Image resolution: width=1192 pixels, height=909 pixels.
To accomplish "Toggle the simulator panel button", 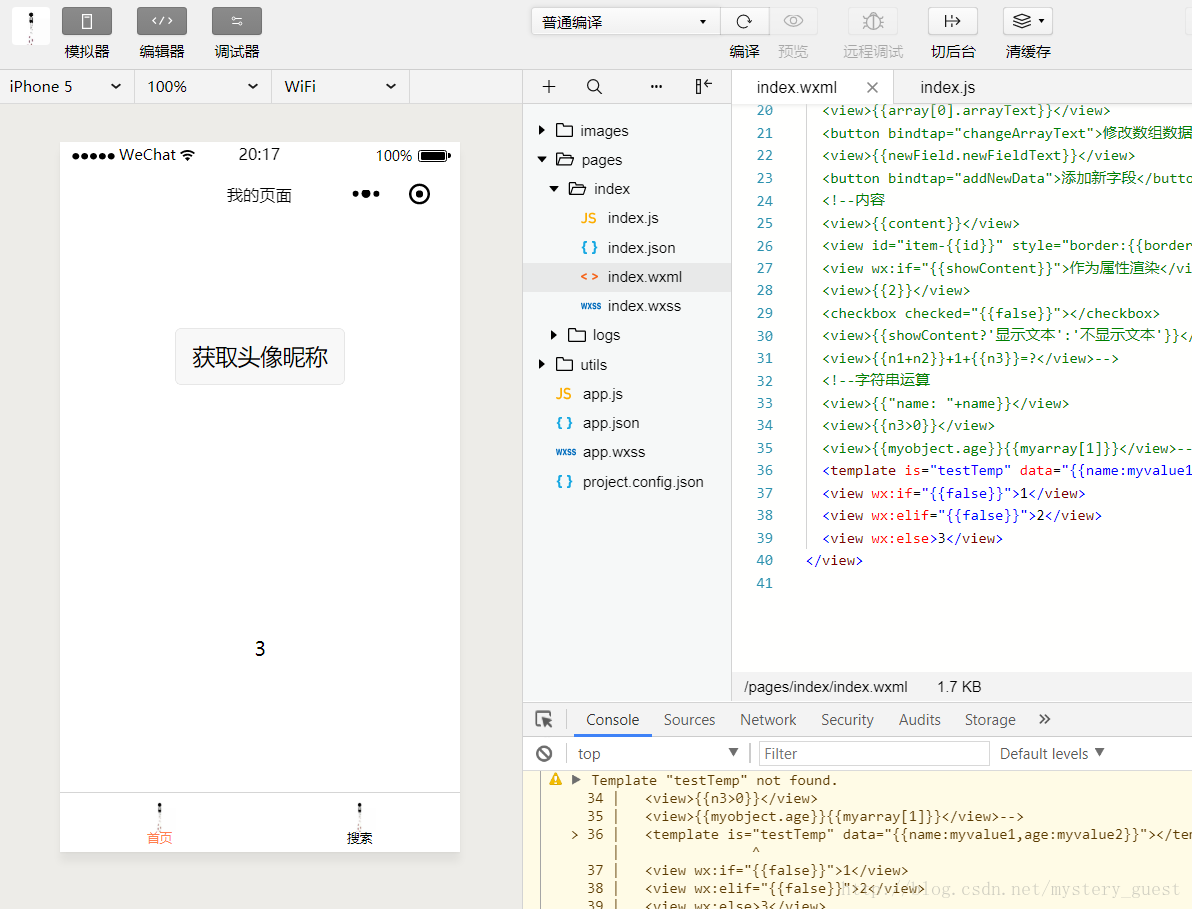I will click(x=87, y=21).
